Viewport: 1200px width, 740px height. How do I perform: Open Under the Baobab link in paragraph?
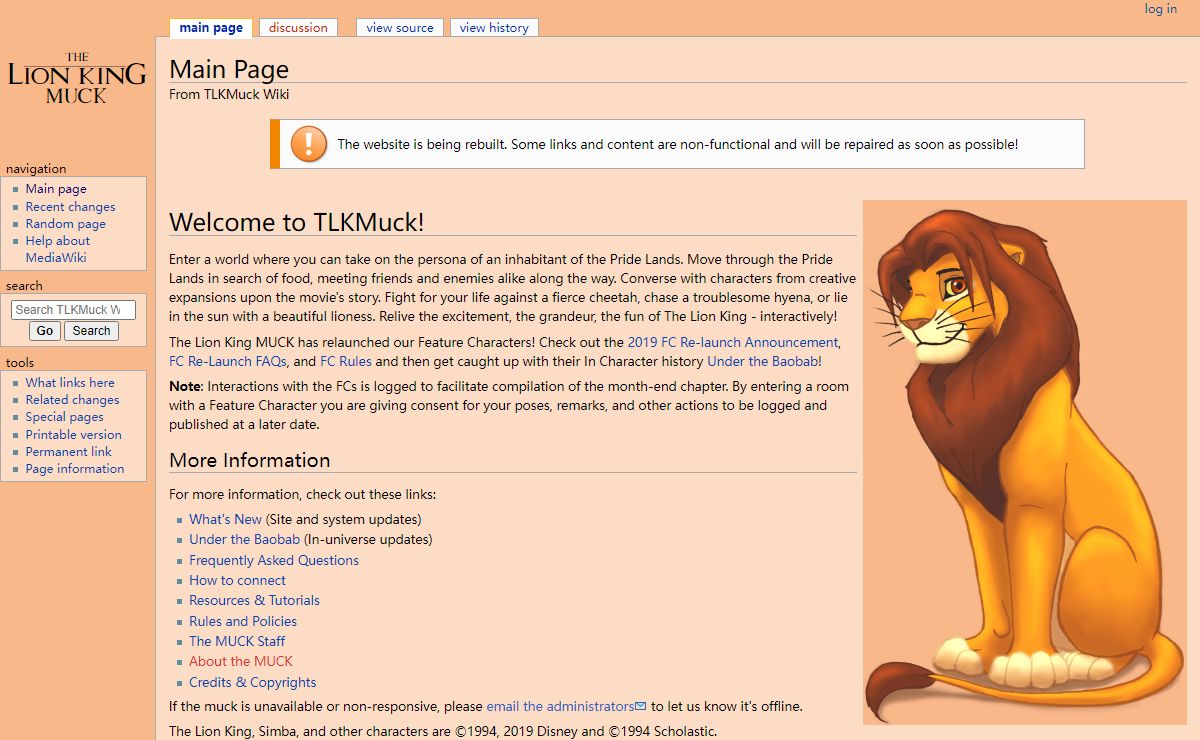(764, 361)
